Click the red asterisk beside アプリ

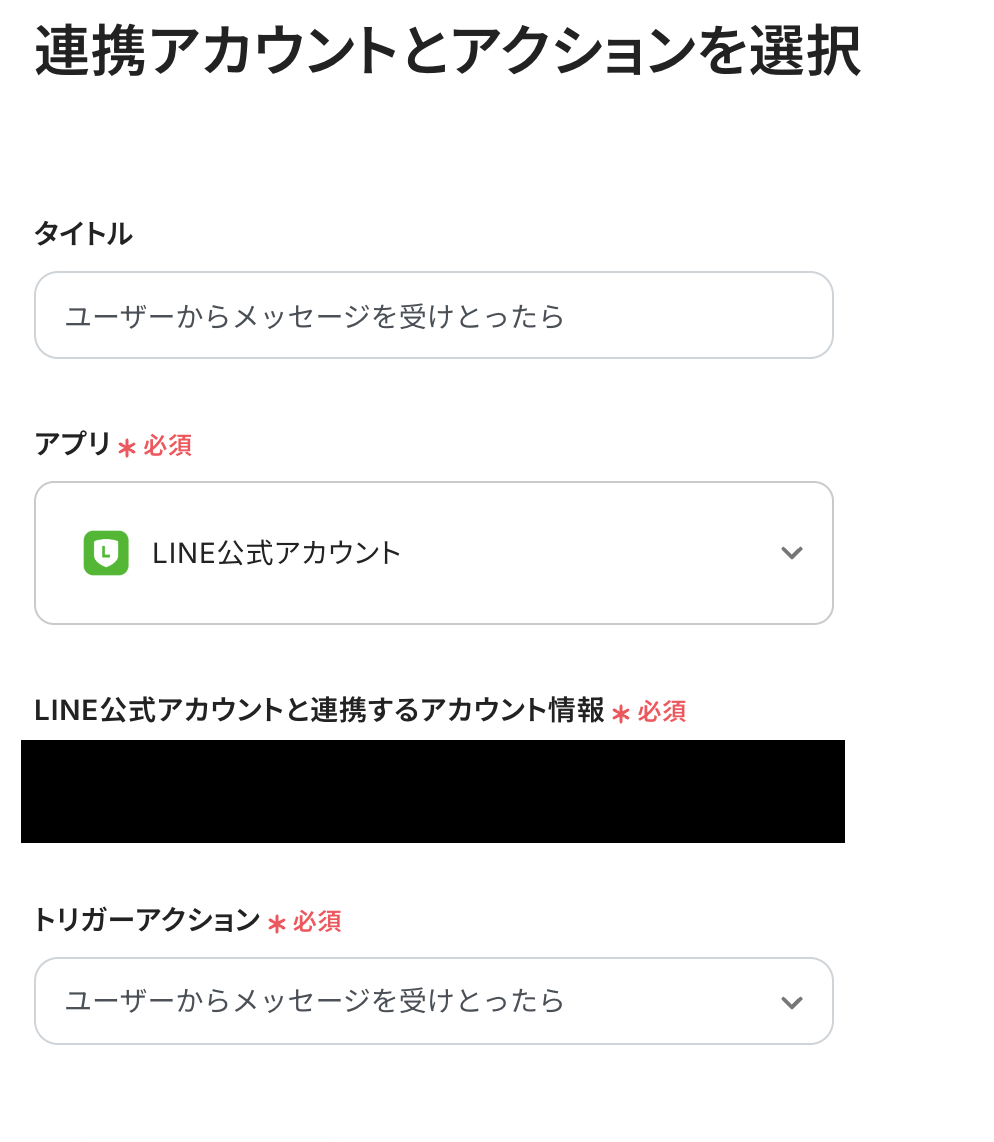pos(127,448)
